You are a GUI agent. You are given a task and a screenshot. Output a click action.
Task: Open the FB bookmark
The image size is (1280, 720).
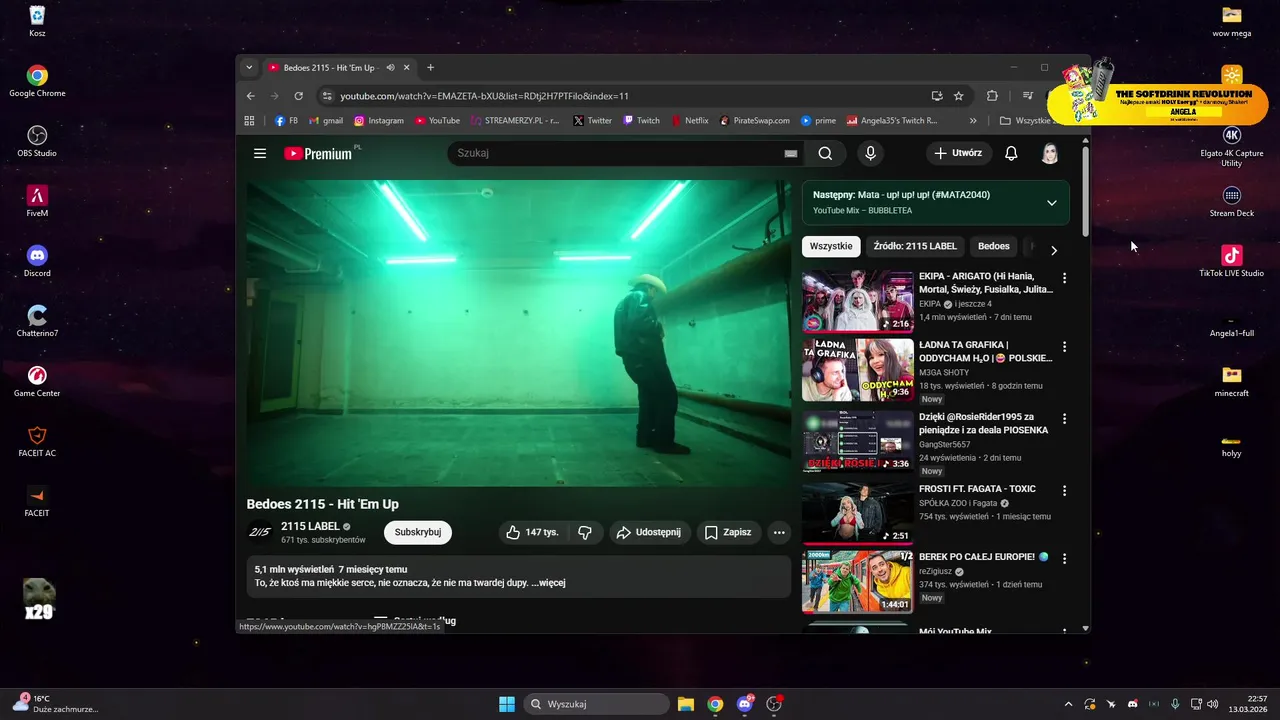[x=286, y=121]
